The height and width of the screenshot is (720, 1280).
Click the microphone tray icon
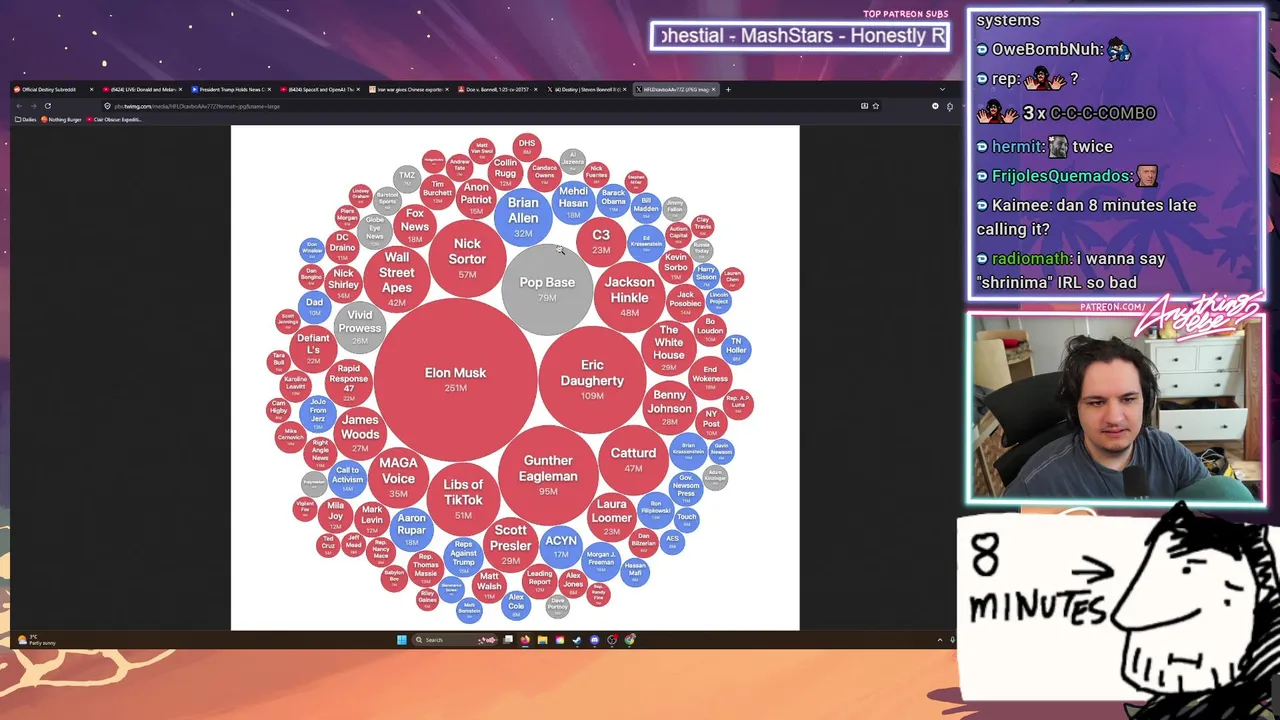point(952,640)
